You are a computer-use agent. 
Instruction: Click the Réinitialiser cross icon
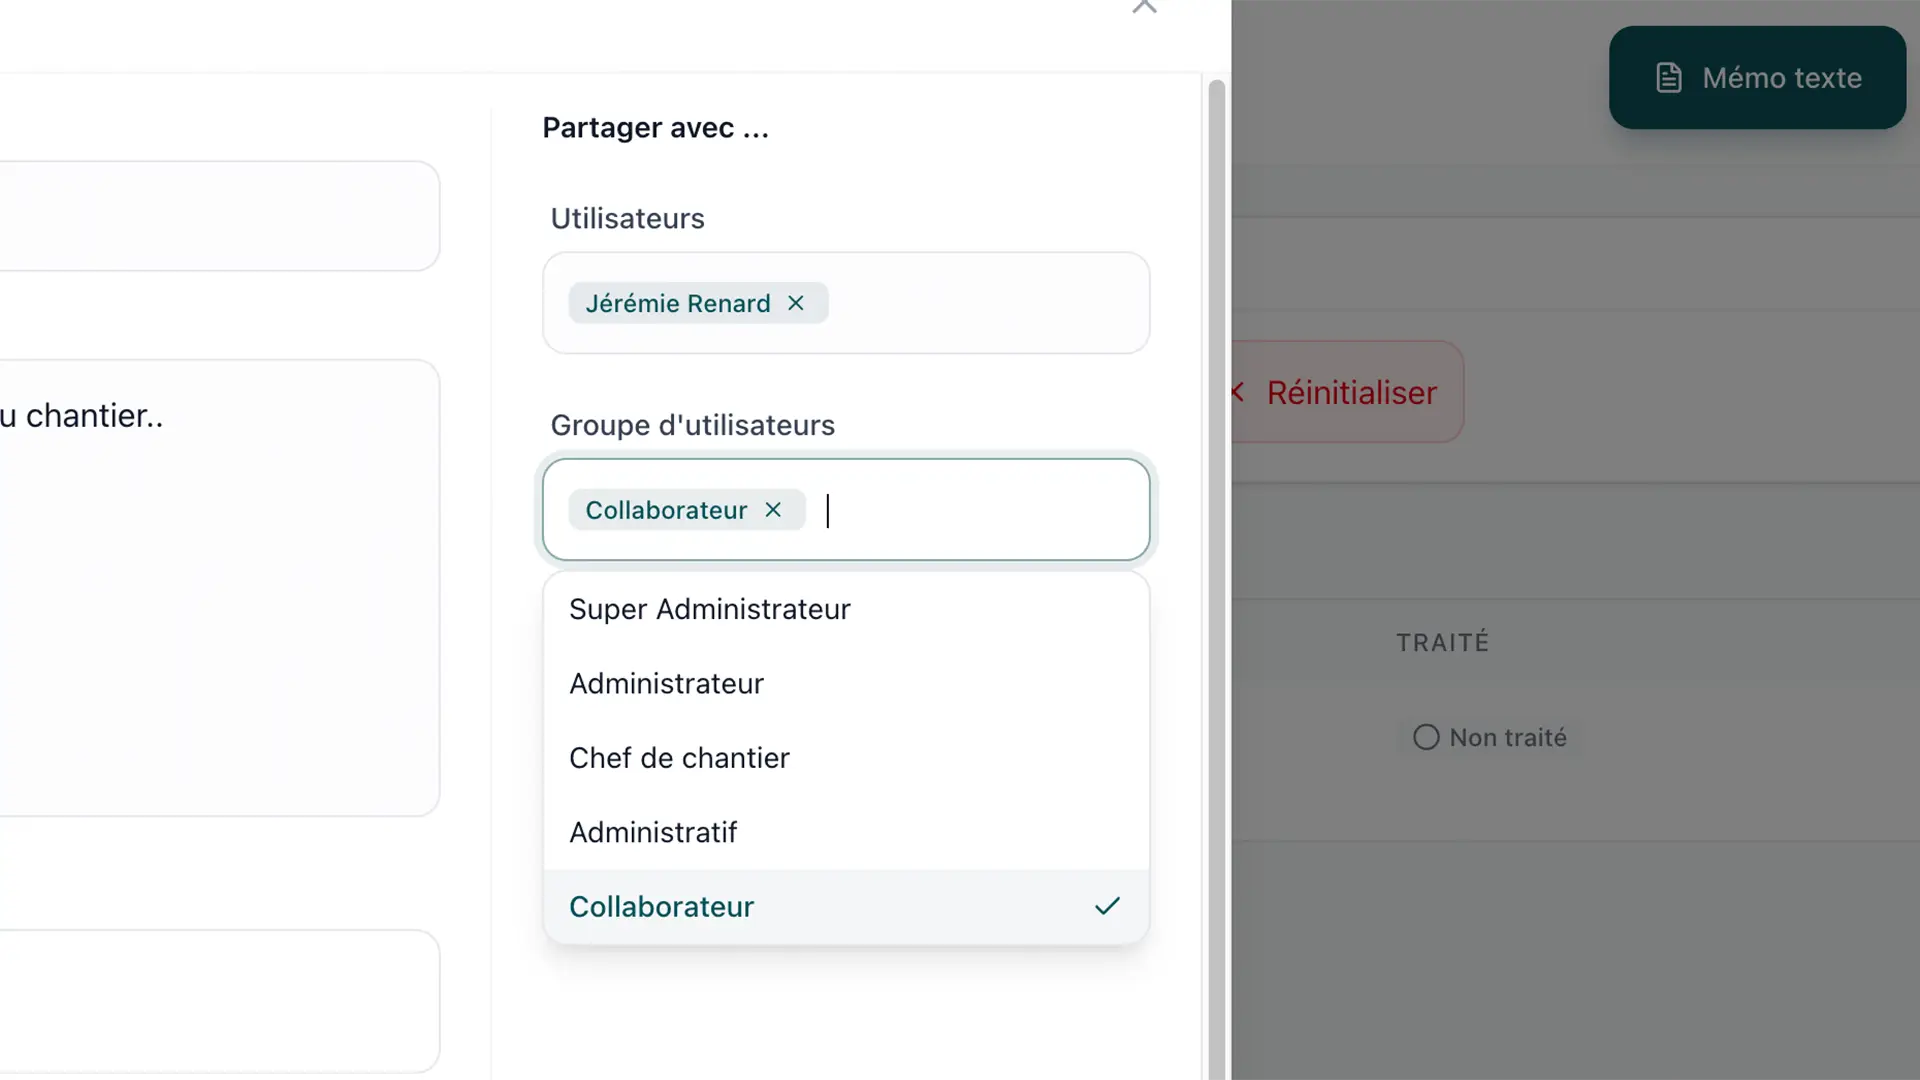tap(1238, 392)
